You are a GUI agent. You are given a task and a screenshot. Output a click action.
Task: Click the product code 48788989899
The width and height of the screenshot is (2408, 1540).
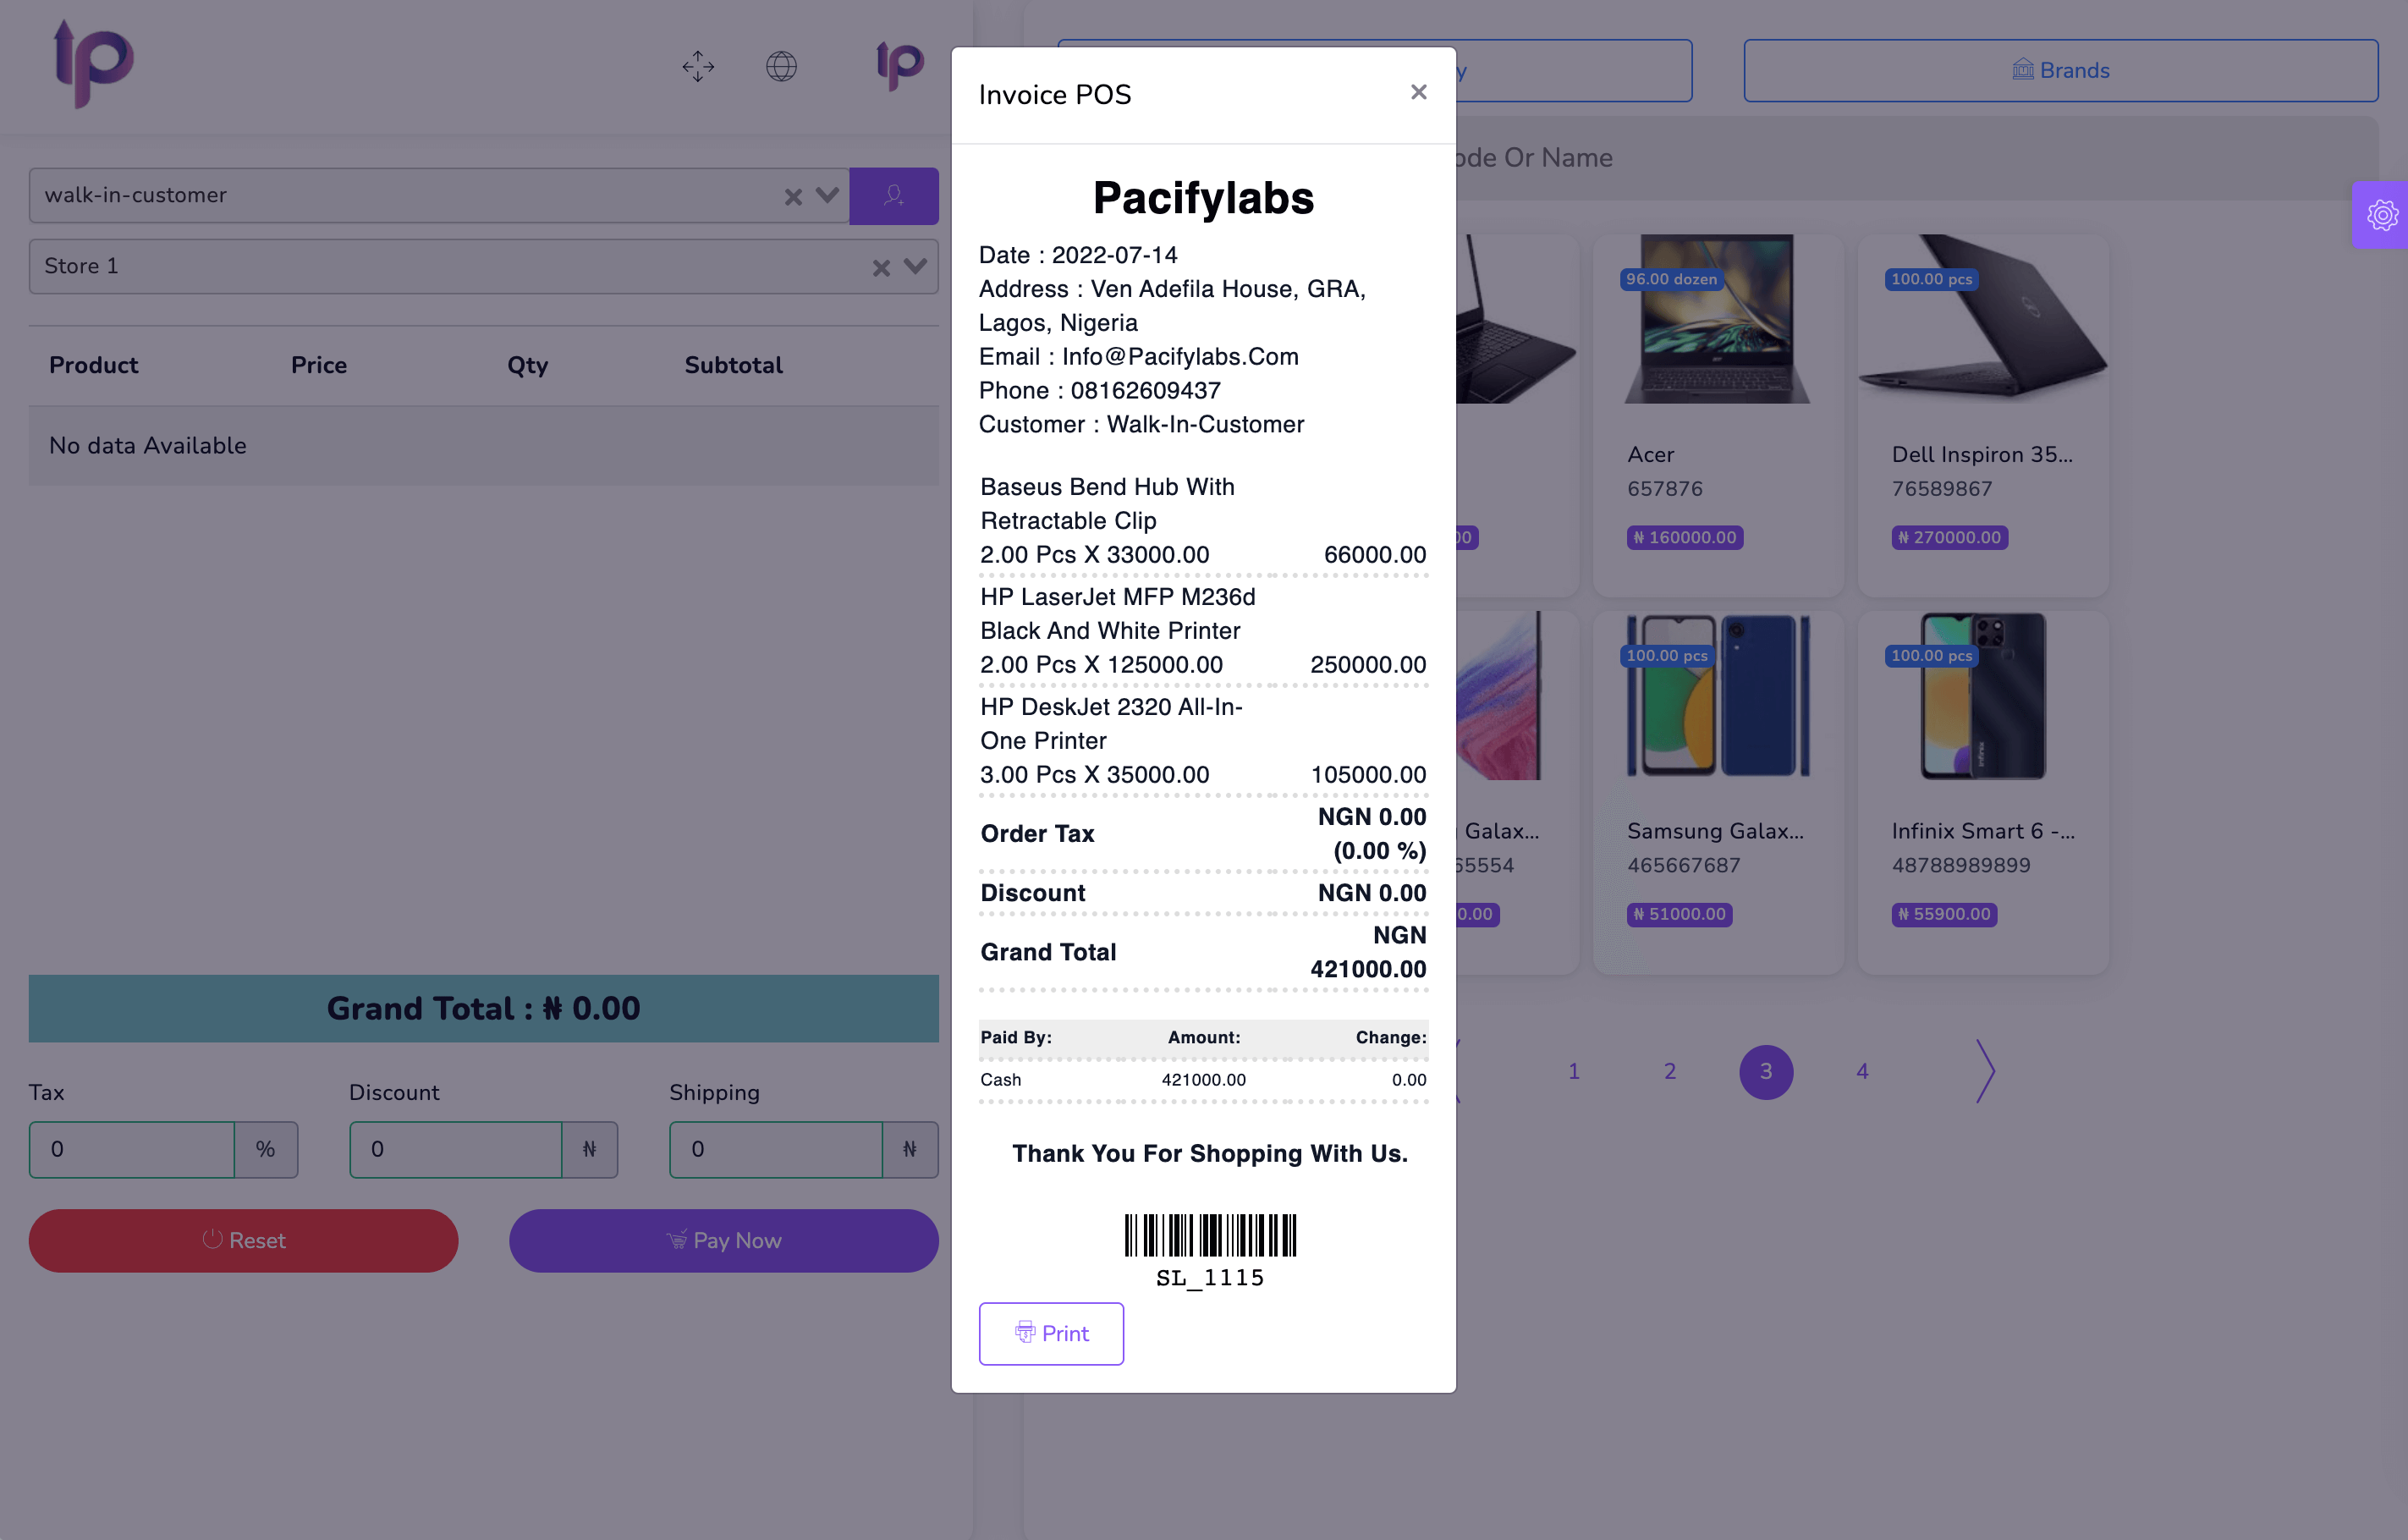1961,865
